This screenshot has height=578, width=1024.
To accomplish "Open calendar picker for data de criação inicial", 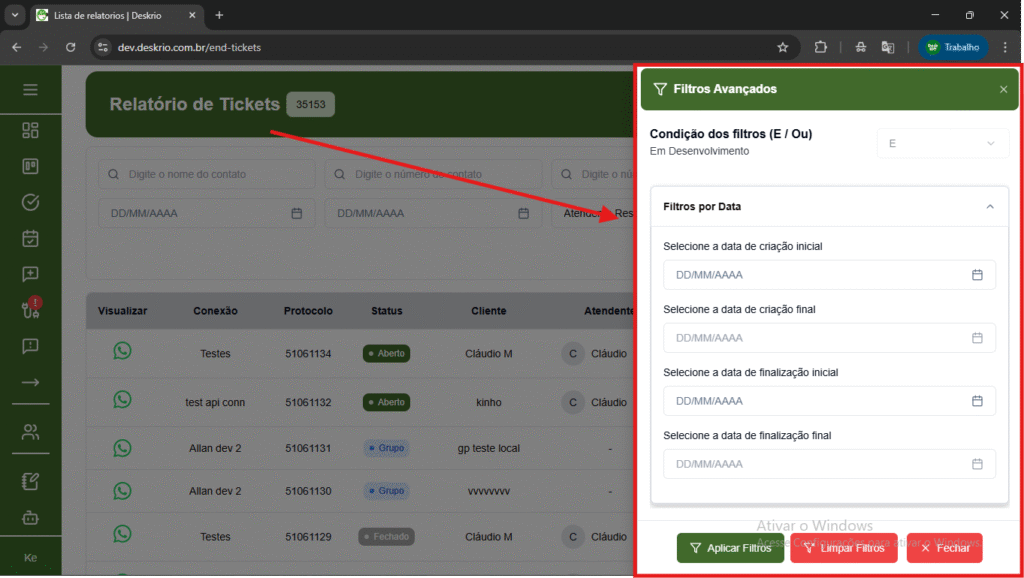I will tap(977, 275).
